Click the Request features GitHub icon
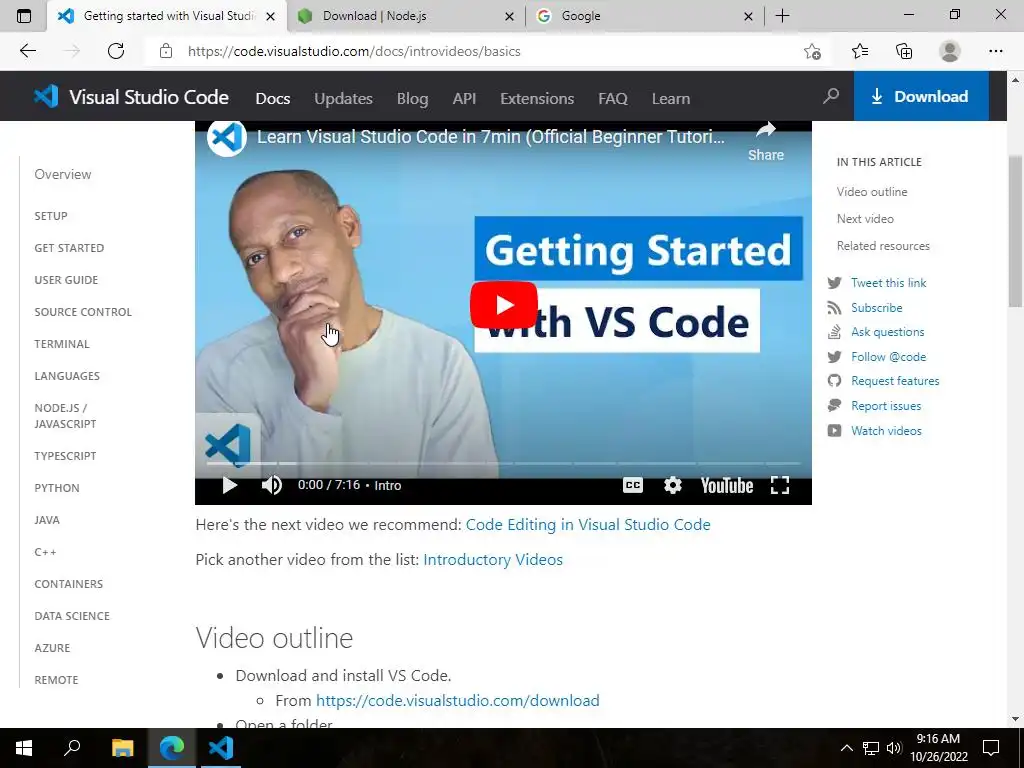The image size is (1024, 768). point(834,381)
